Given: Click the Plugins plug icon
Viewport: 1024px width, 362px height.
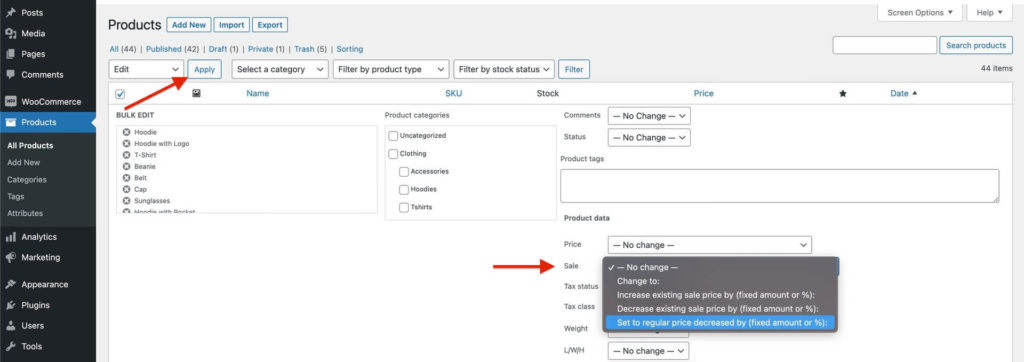Looking at the screenshot, I should click(10, 305).
